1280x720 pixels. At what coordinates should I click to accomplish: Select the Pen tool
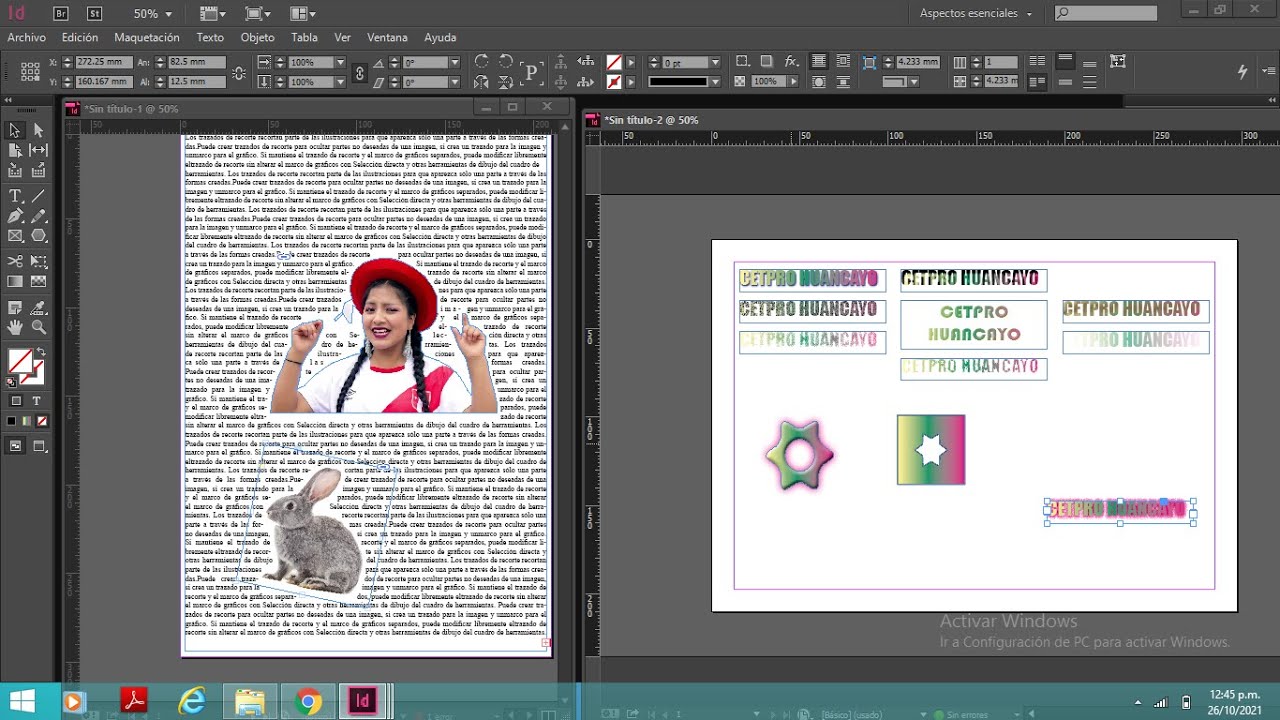[x=15, y=216]
